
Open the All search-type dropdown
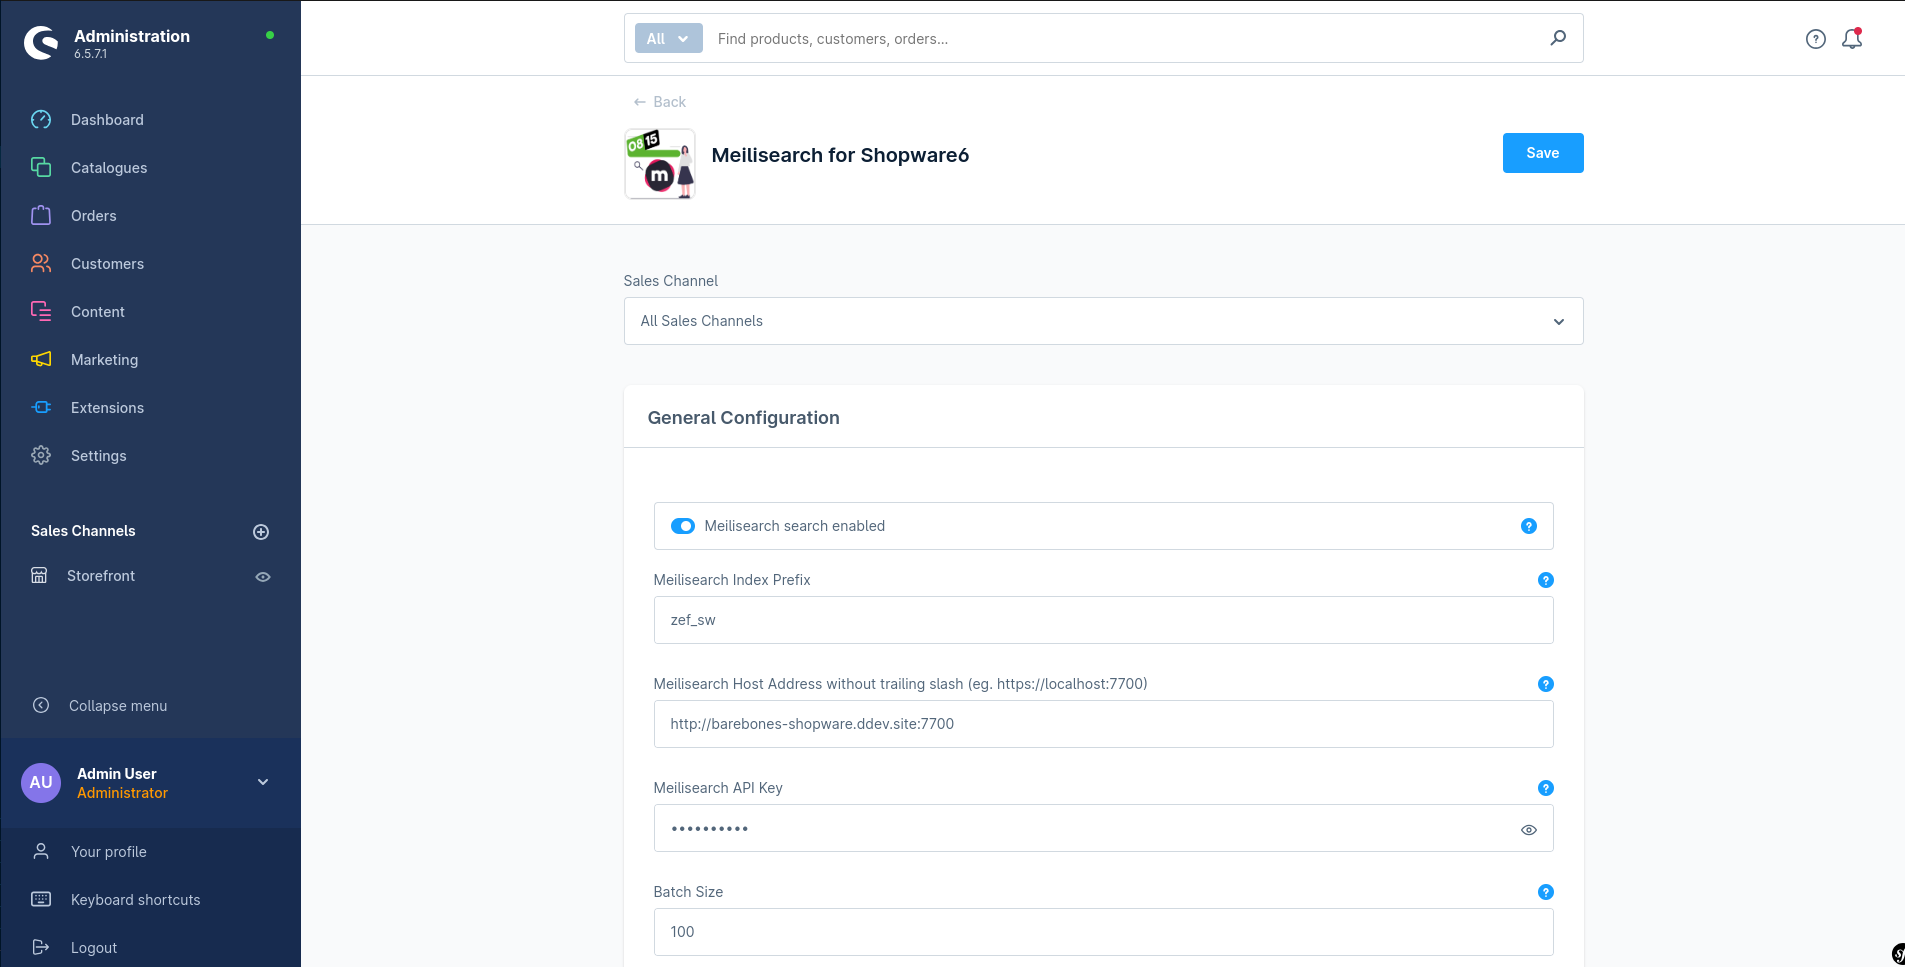click(668, 39)
